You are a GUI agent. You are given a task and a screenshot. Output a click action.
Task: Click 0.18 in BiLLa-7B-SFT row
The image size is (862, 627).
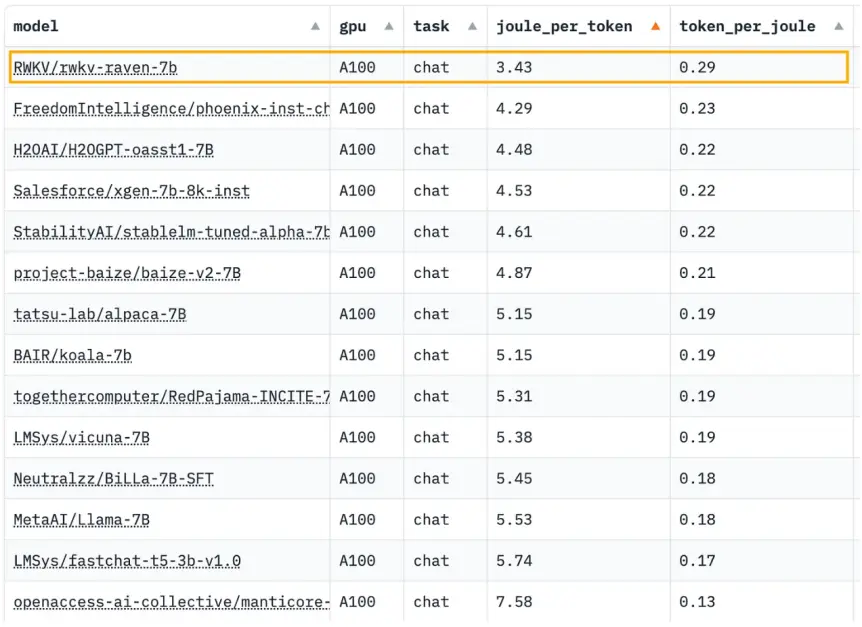pyautogui.click(x=697, y=479)
